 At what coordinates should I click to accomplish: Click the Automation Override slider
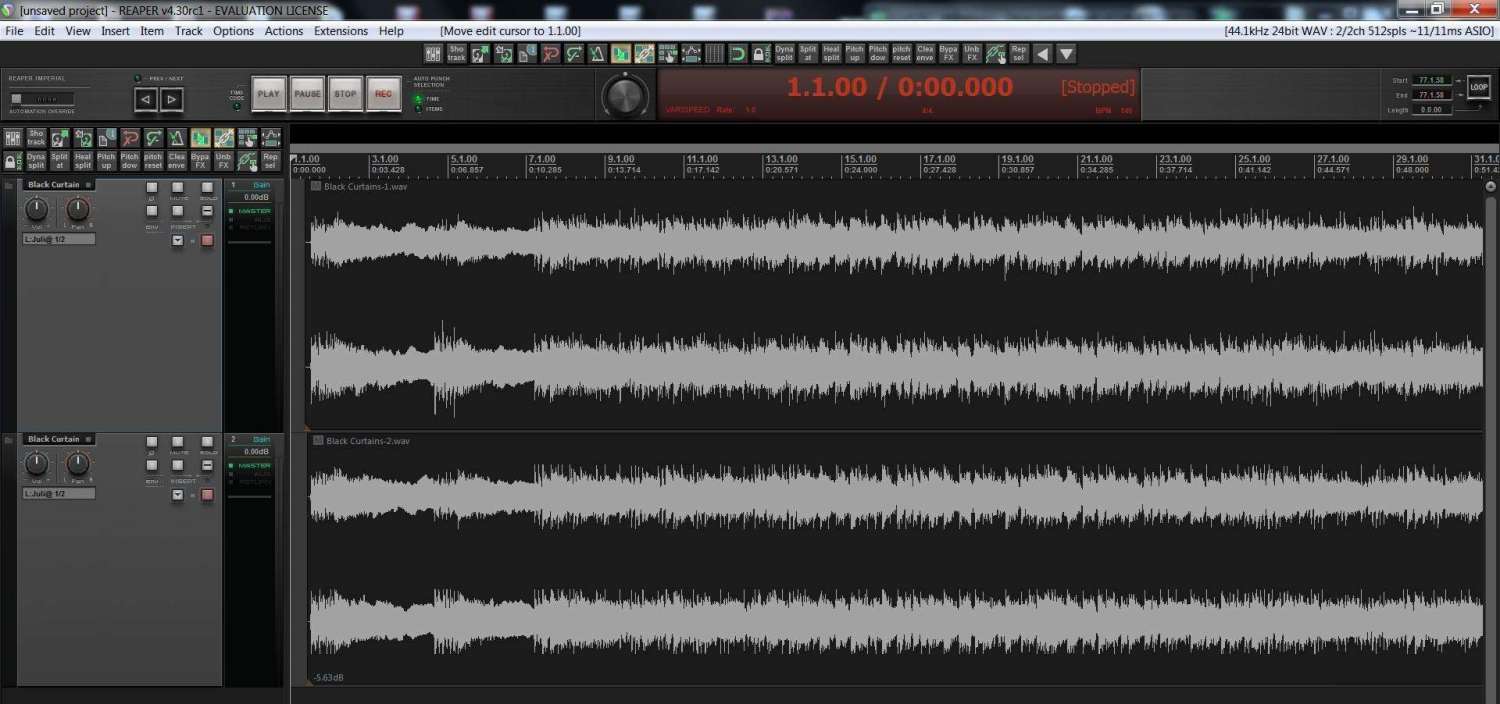click(x=42, y=98)
